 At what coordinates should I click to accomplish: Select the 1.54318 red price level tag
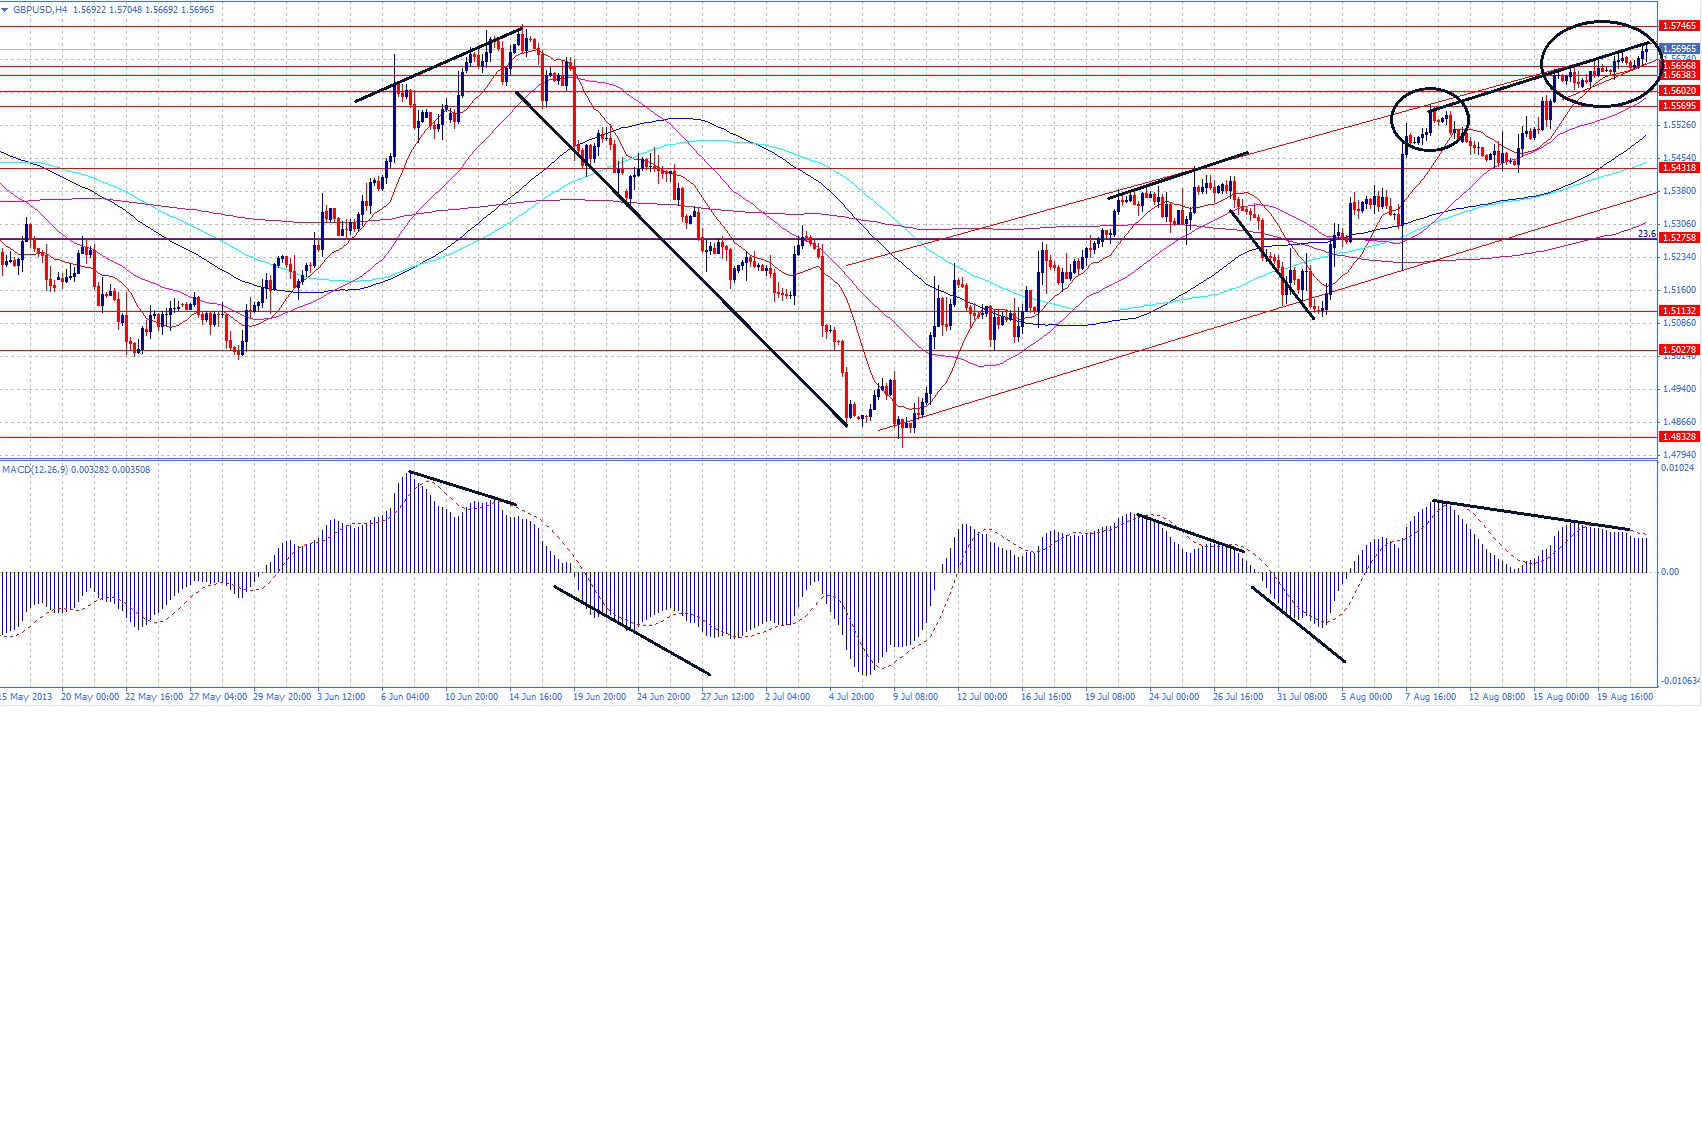(x=1679, y=168)
